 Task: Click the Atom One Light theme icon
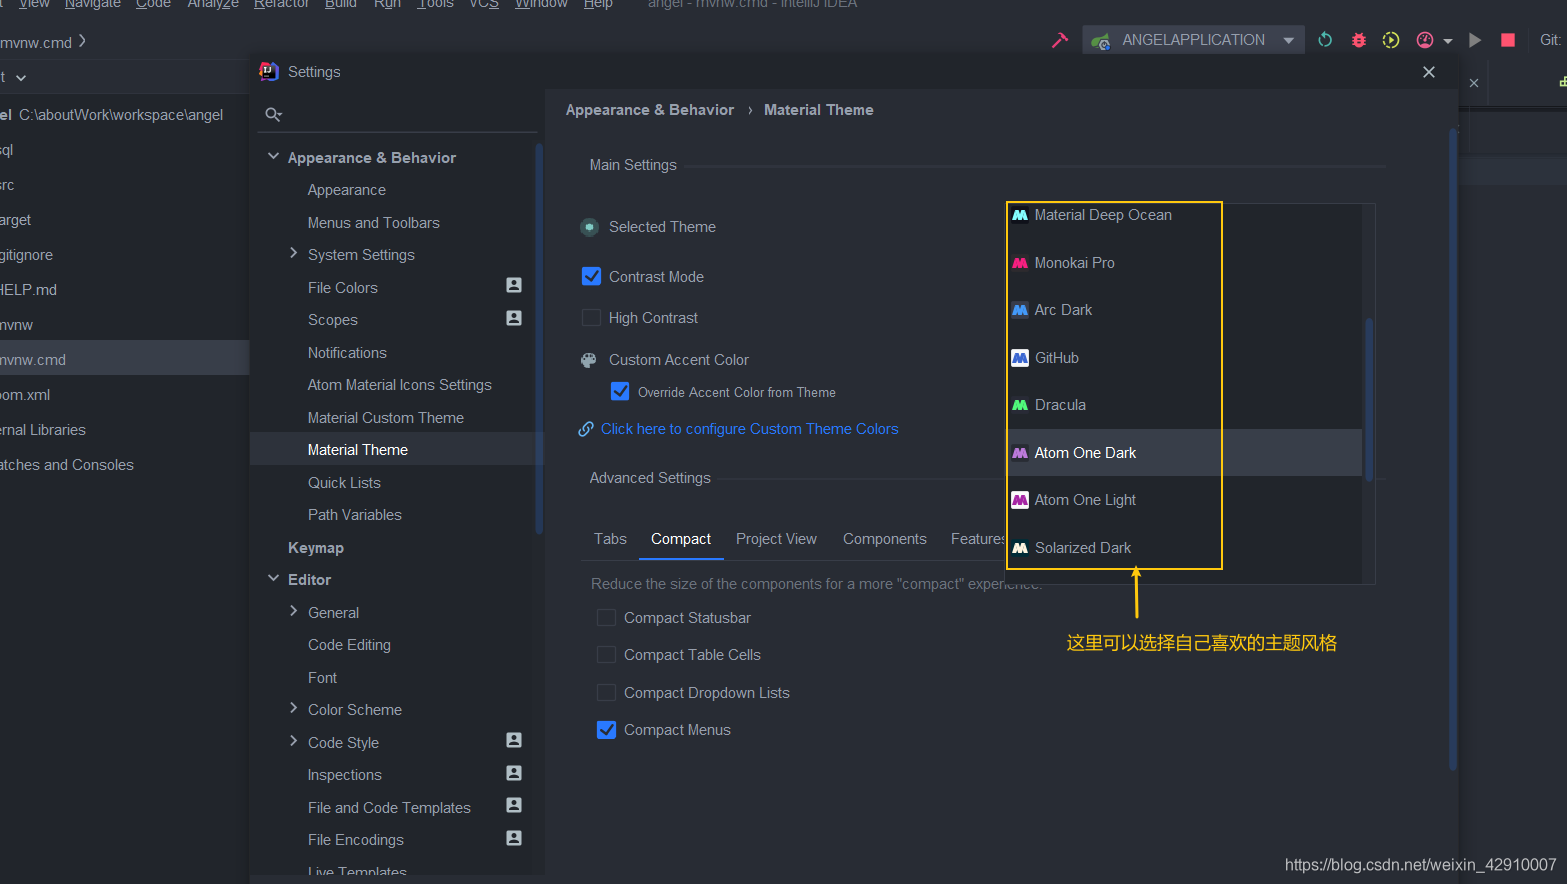pyautogui.click(x=1020, y=500)
